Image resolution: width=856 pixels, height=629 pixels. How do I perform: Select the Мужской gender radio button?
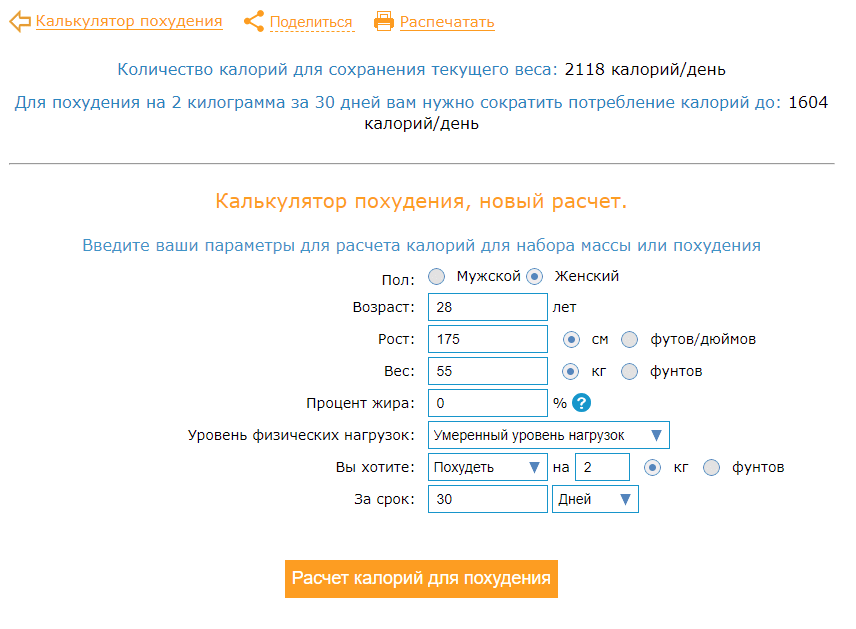click(437, 277)
